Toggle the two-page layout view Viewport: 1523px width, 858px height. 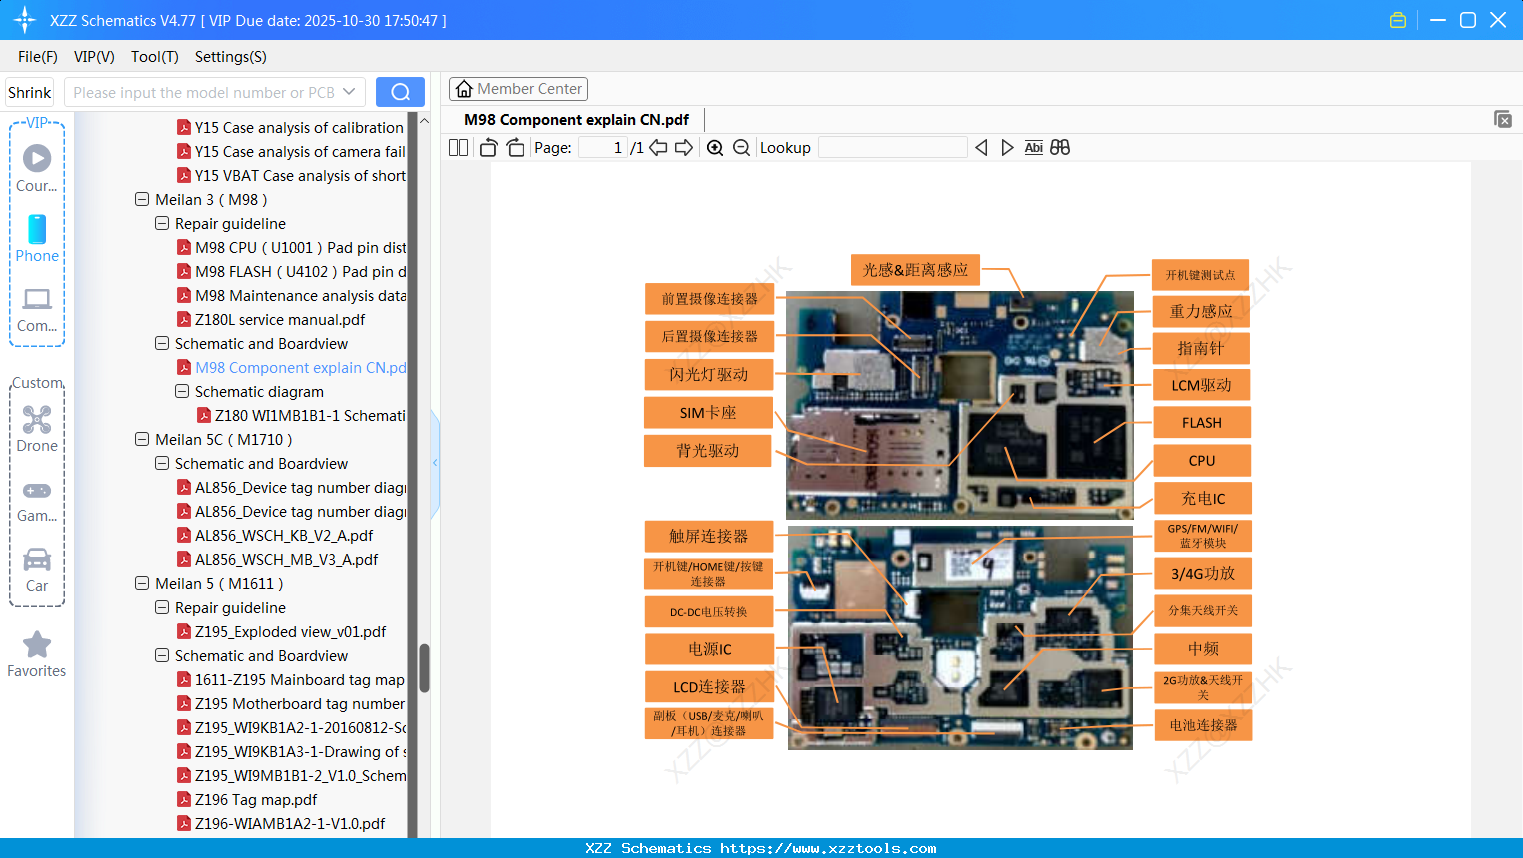coord(457,147)
